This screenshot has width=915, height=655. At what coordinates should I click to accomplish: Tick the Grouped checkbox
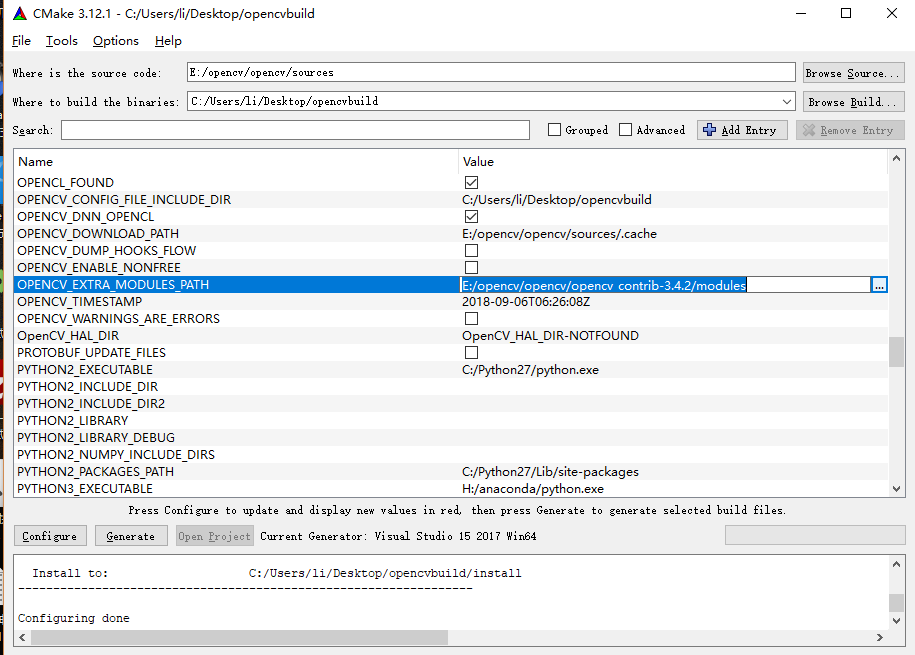point(554,130)
